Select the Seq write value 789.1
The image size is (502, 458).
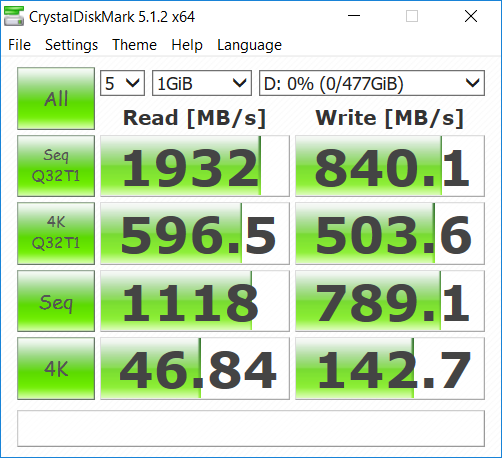click(x=390, y=301)
